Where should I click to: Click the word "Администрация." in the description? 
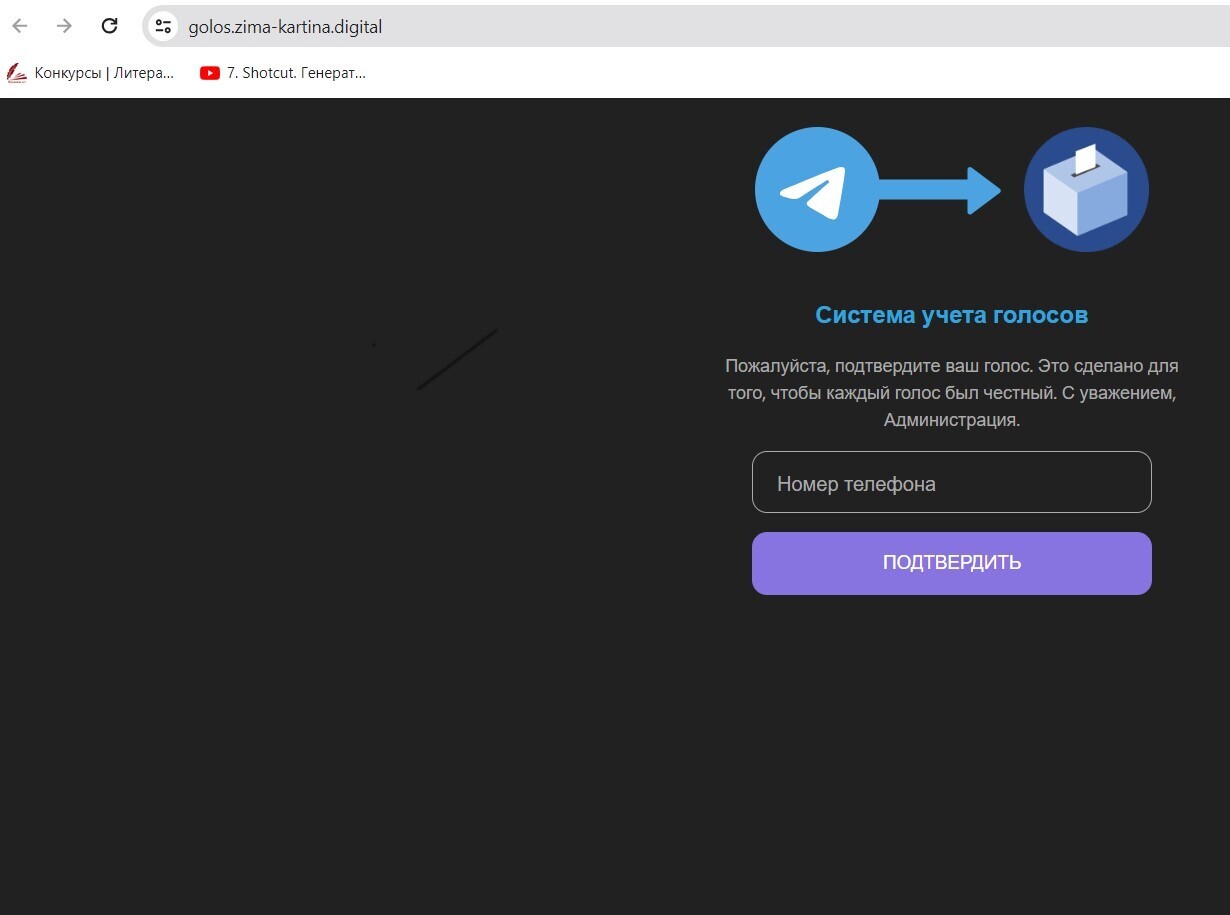951,420
